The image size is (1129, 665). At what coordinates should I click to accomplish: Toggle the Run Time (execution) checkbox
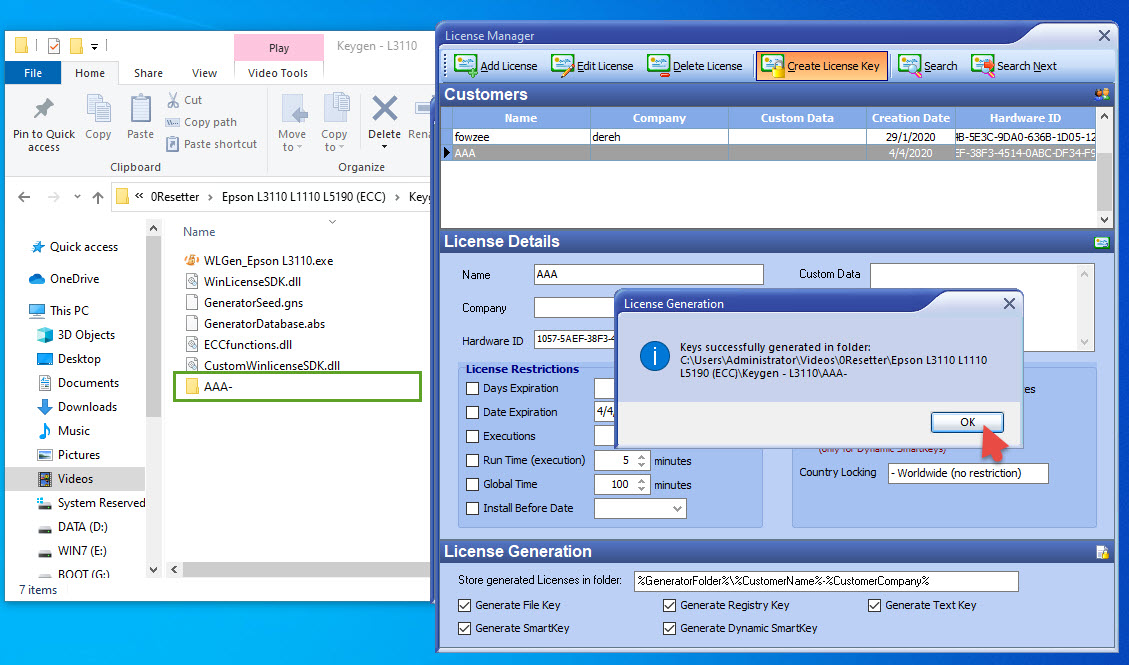coord(472,461)
